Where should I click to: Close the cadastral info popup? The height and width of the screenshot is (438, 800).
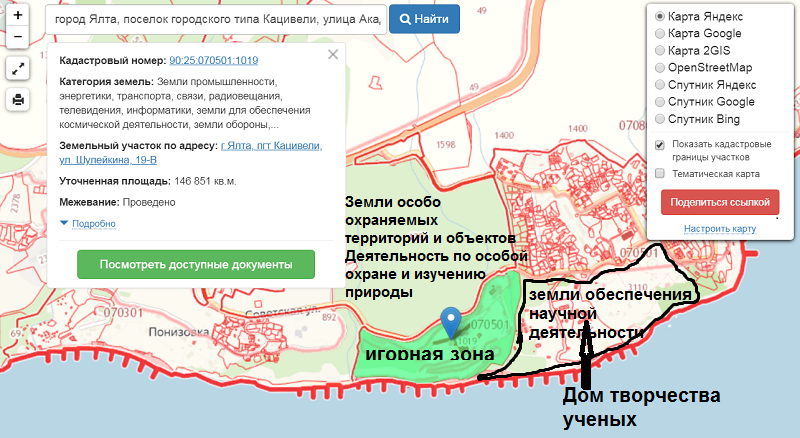coord(333,56)
